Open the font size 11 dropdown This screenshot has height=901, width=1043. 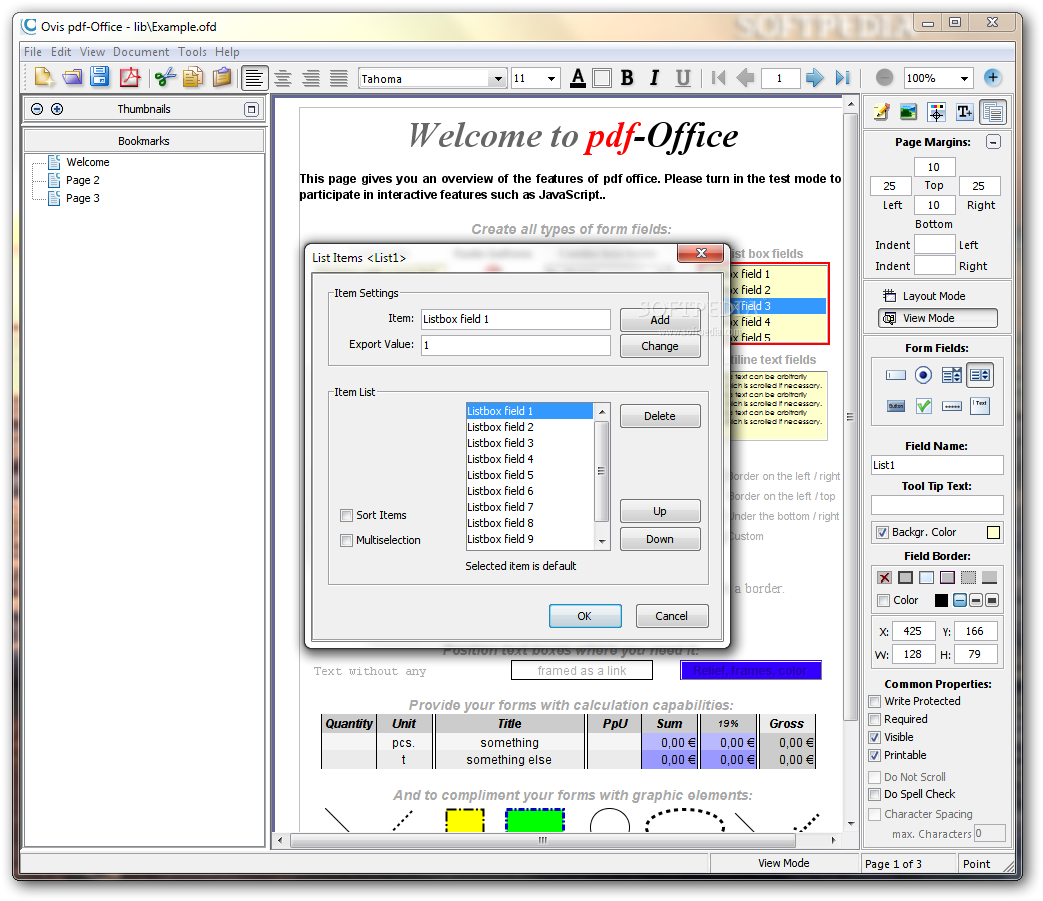(x=551, y=79)
